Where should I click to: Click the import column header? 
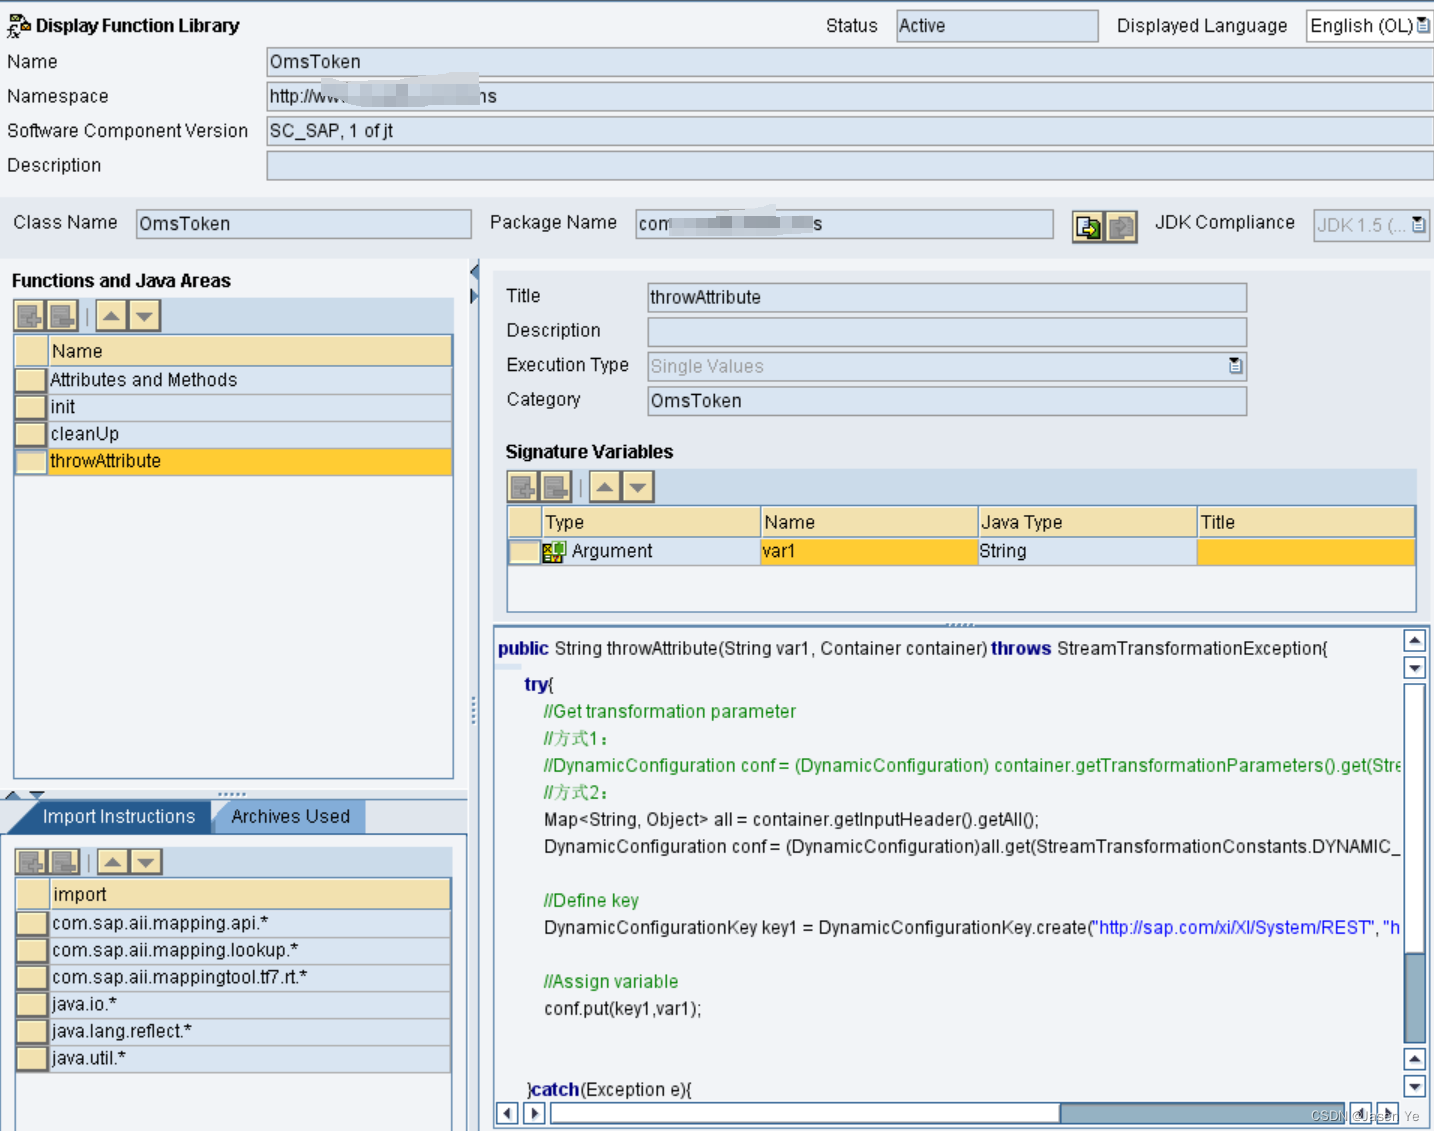[250, 894]
